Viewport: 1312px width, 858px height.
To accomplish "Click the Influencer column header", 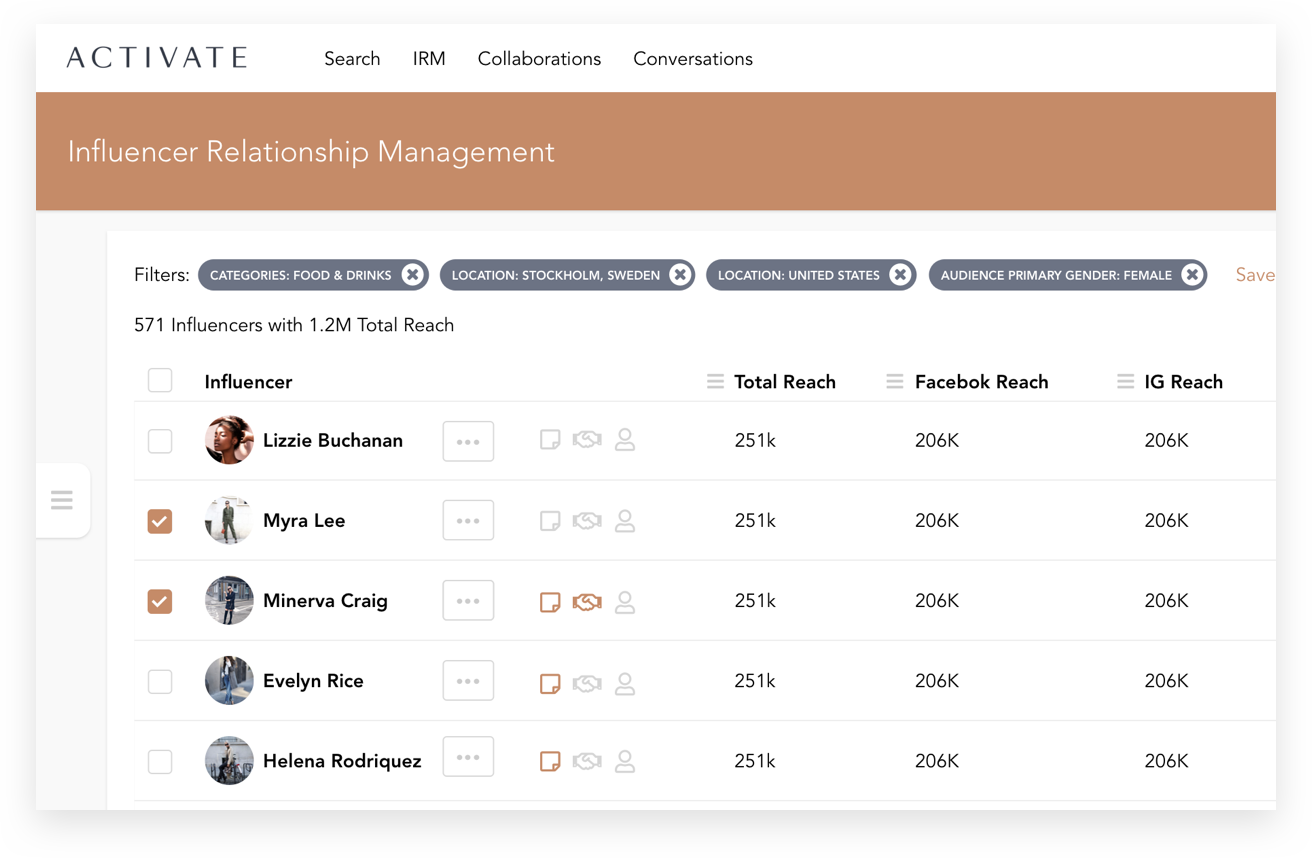I will click(x=248, y=382).
